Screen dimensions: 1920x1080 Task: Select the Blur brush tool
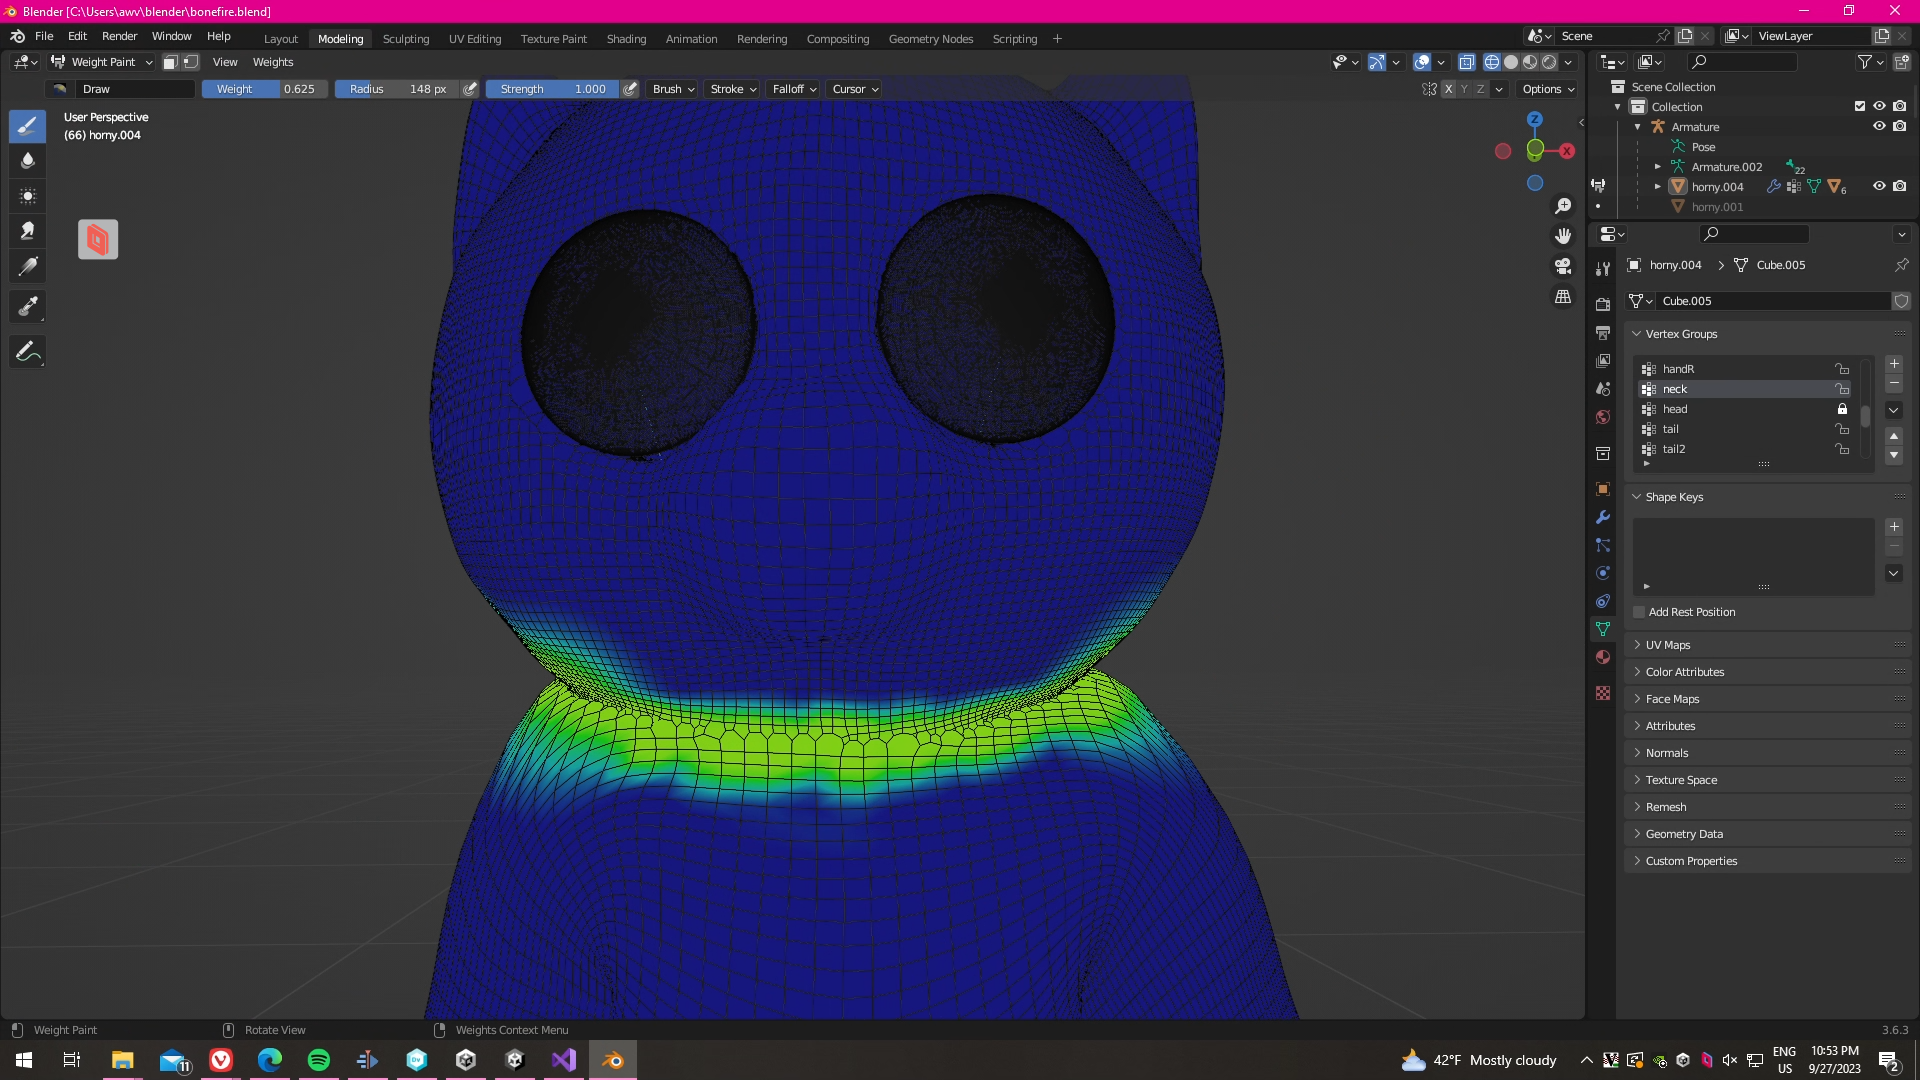(x=28, y=161)
